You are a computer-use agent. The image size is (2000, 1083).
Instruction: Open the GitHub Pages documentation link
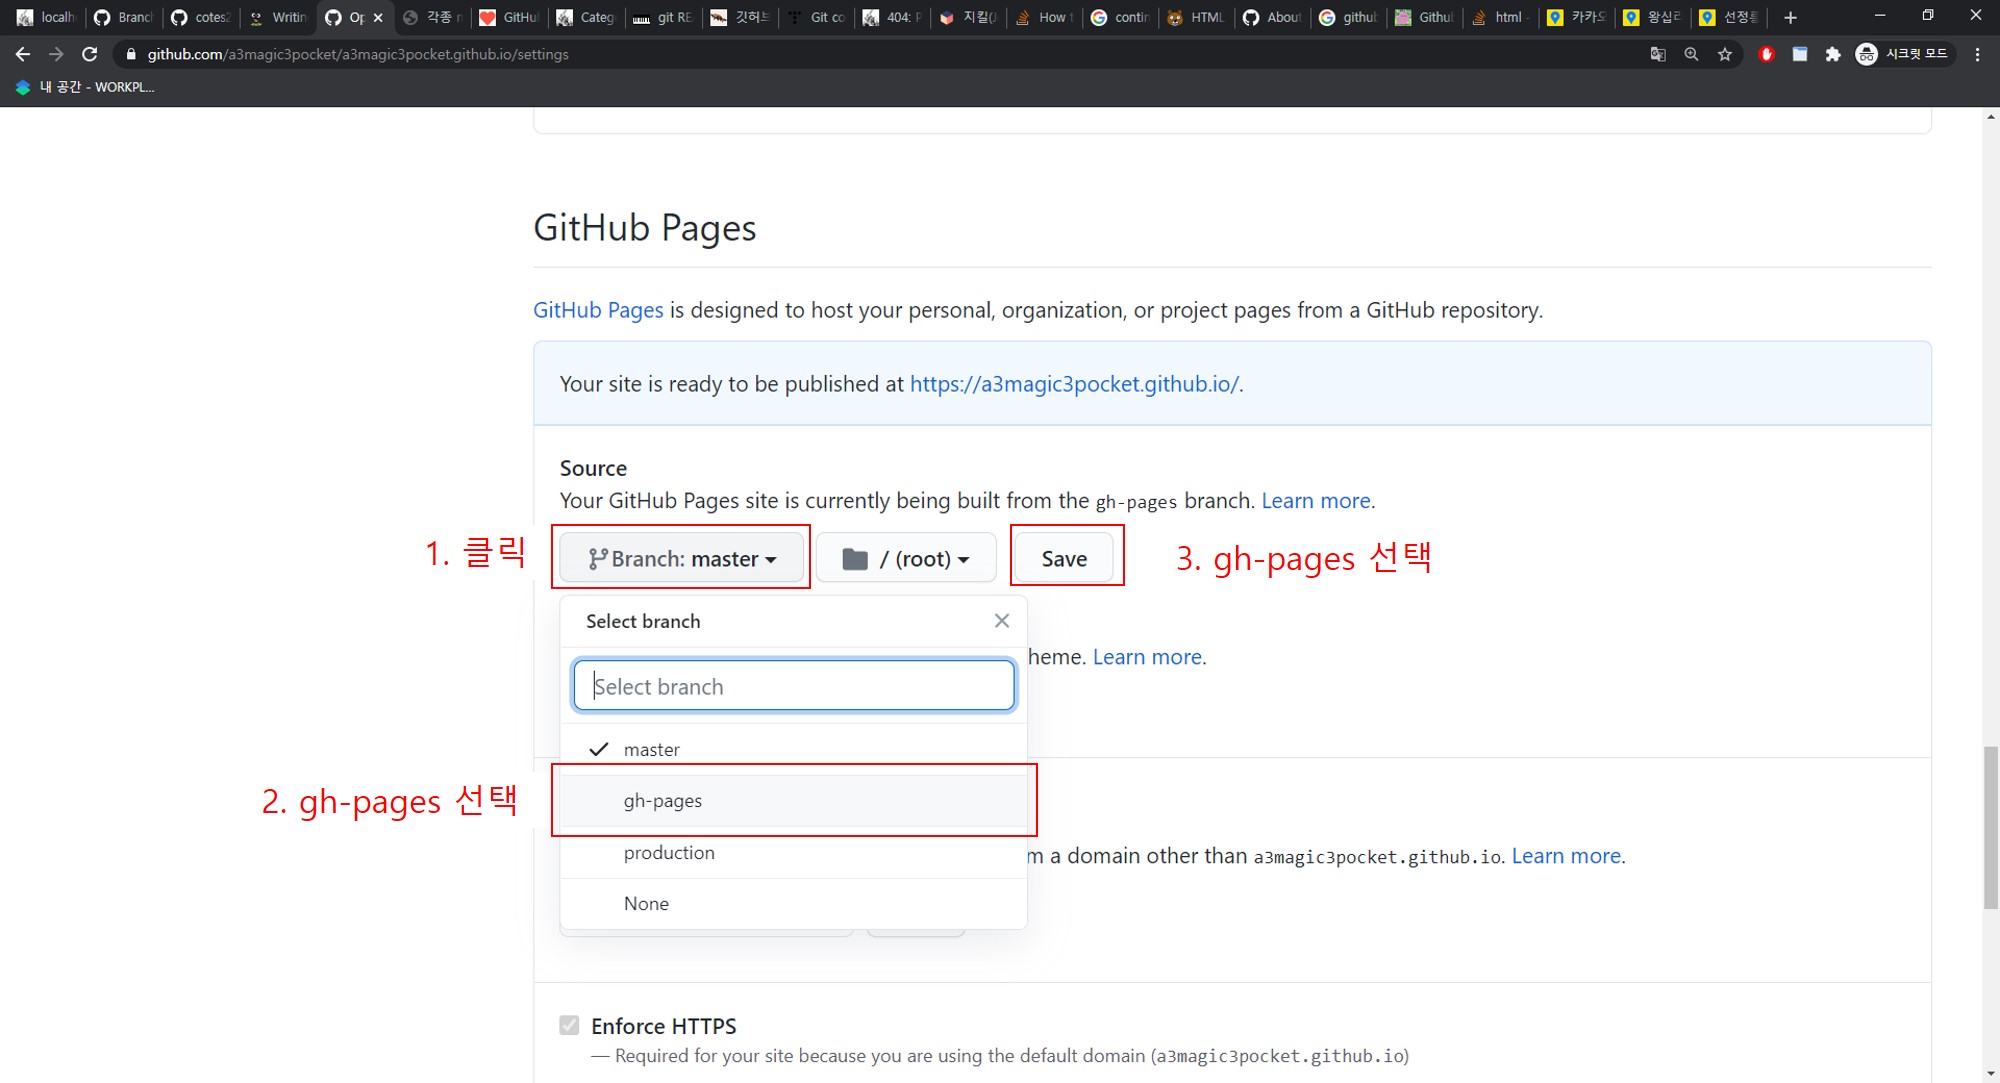click(x=598, y=310)
